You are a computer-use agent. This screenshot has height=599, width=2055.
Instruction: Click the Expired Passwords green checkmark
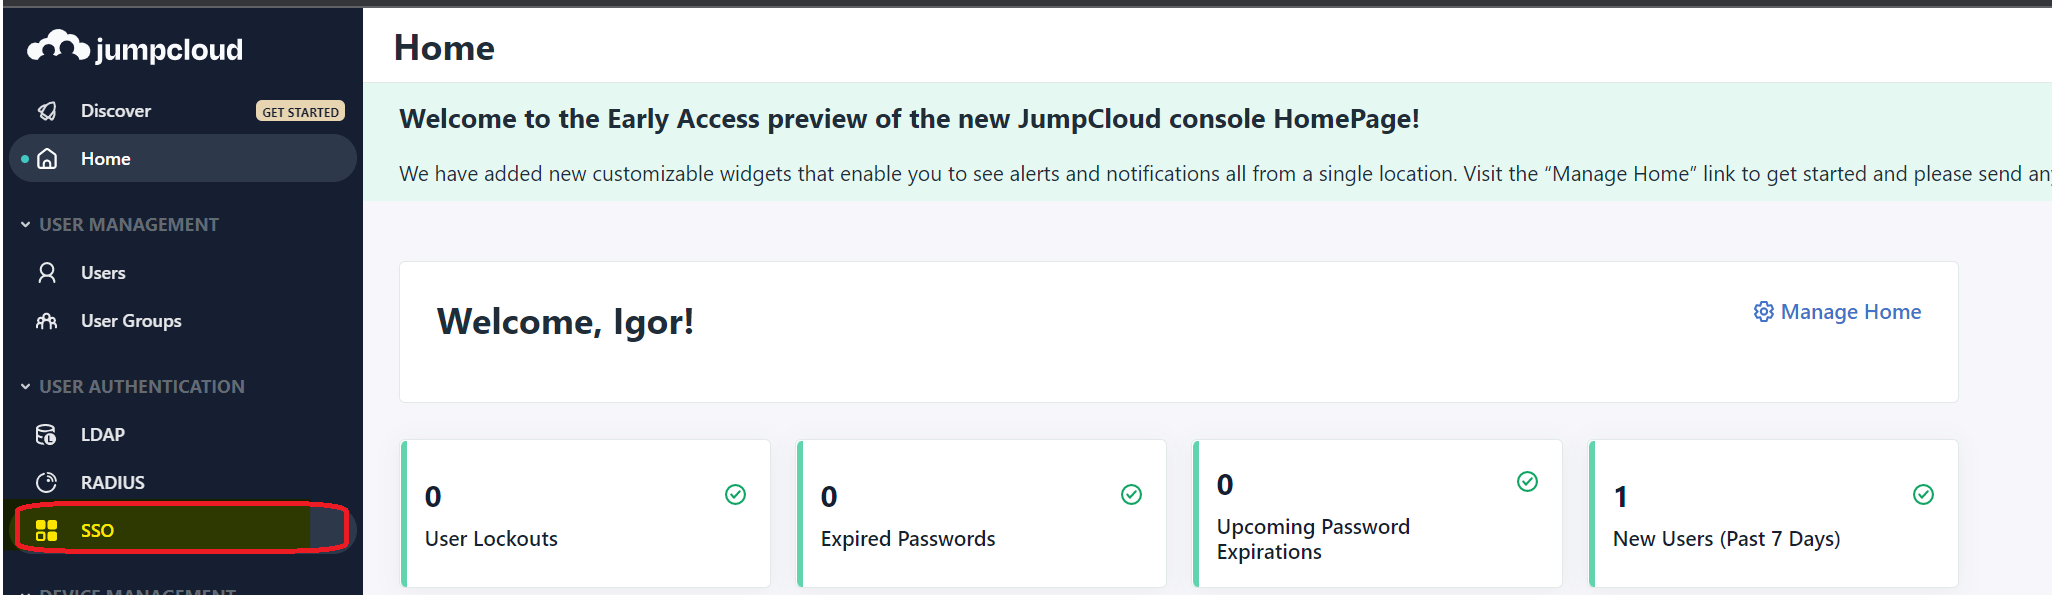coord(1131,494)
